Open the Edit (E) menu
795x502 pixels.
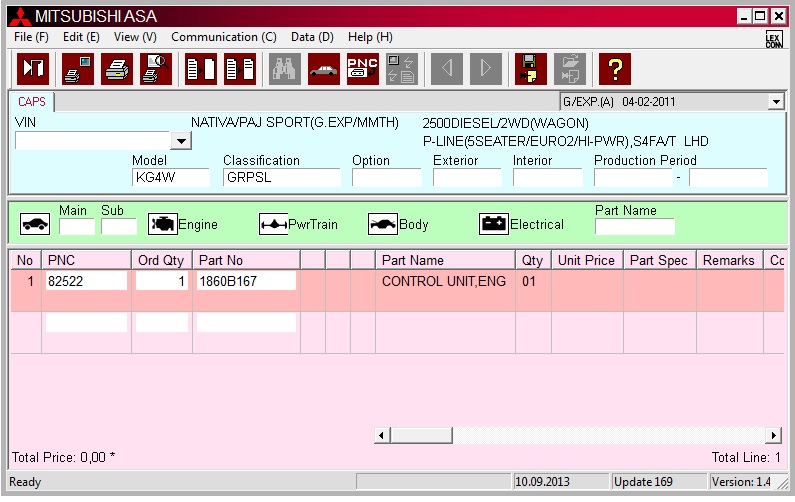[81, 37]
